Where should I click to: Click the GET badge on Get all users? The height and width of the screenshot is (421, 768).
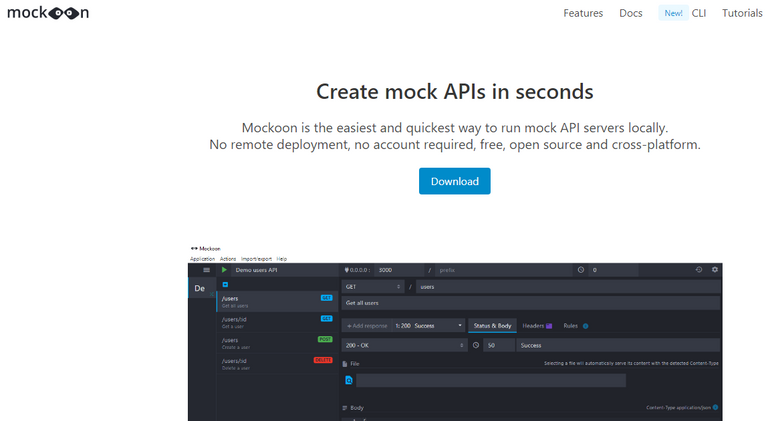point(326,298)
